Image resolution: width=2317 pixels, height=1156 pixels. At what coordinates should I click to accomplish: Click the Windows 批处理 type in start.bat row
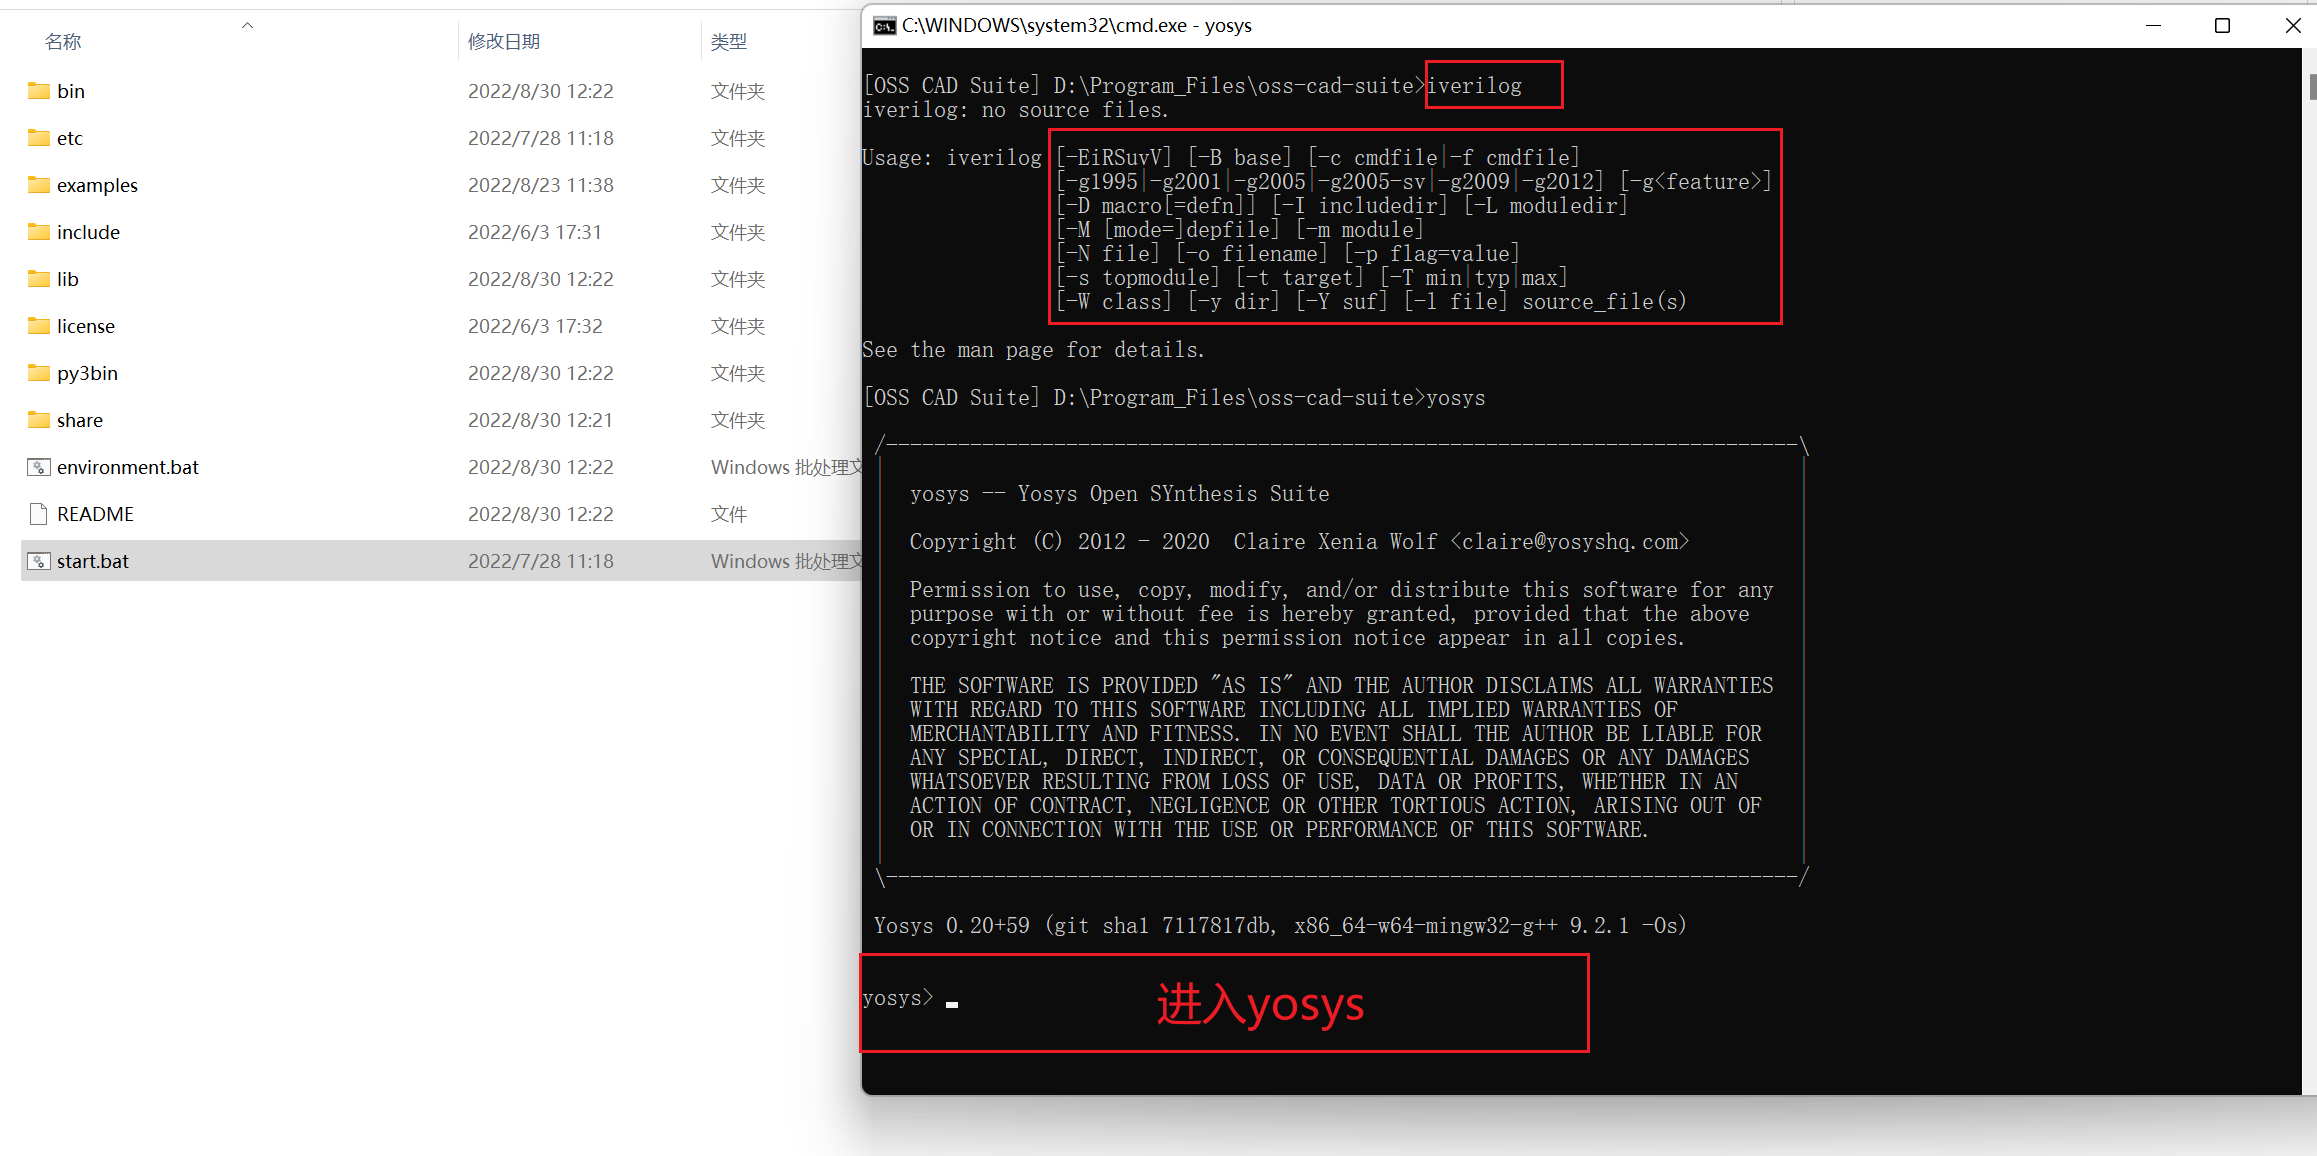coord(786,561)
